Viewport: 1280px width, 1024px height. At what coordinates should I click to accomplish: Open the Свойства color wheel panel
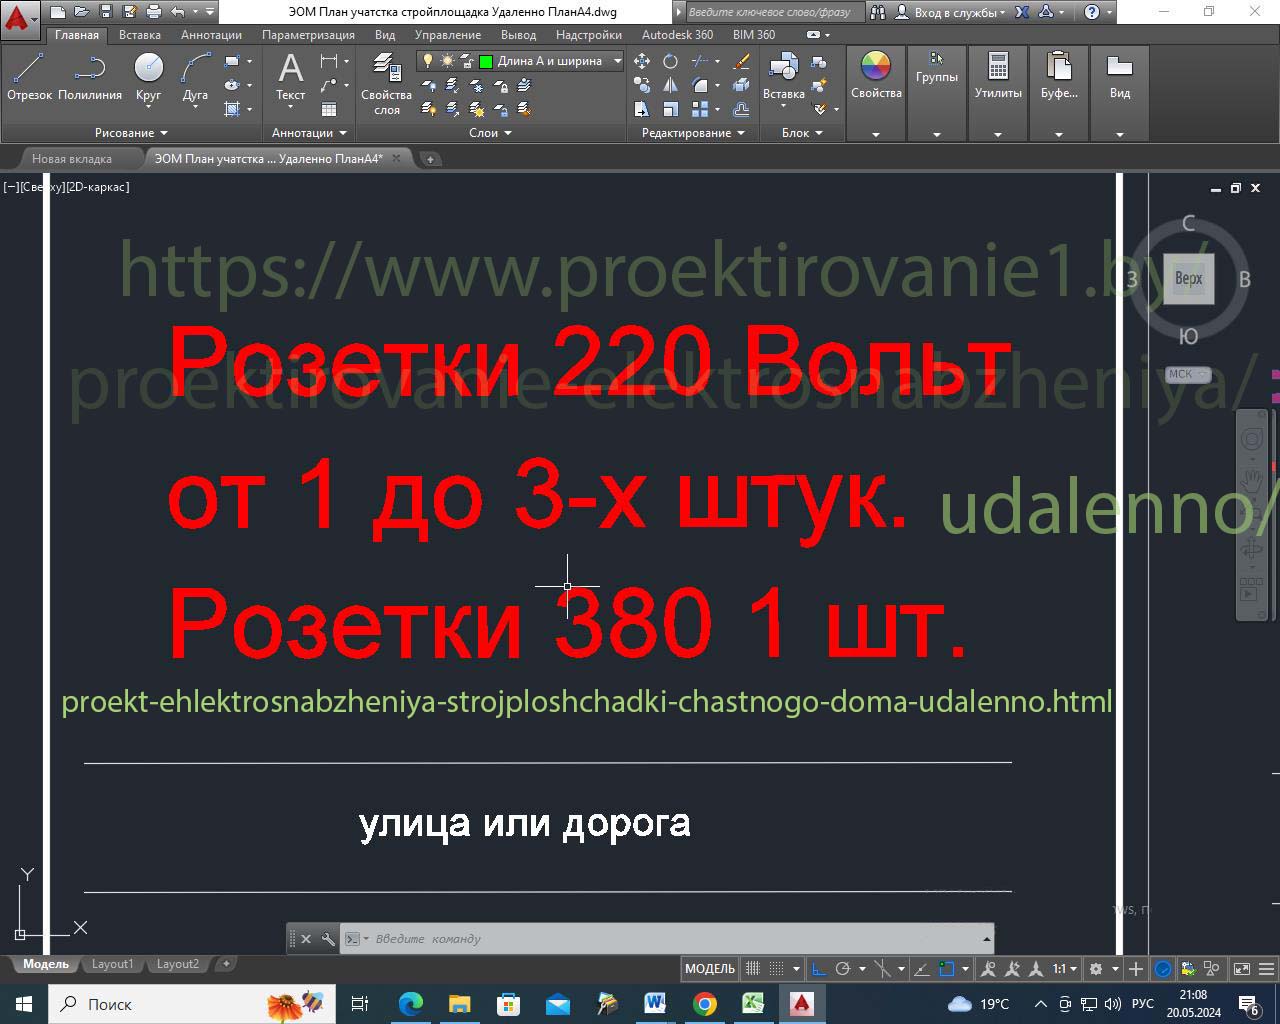[x=876, y=75]
